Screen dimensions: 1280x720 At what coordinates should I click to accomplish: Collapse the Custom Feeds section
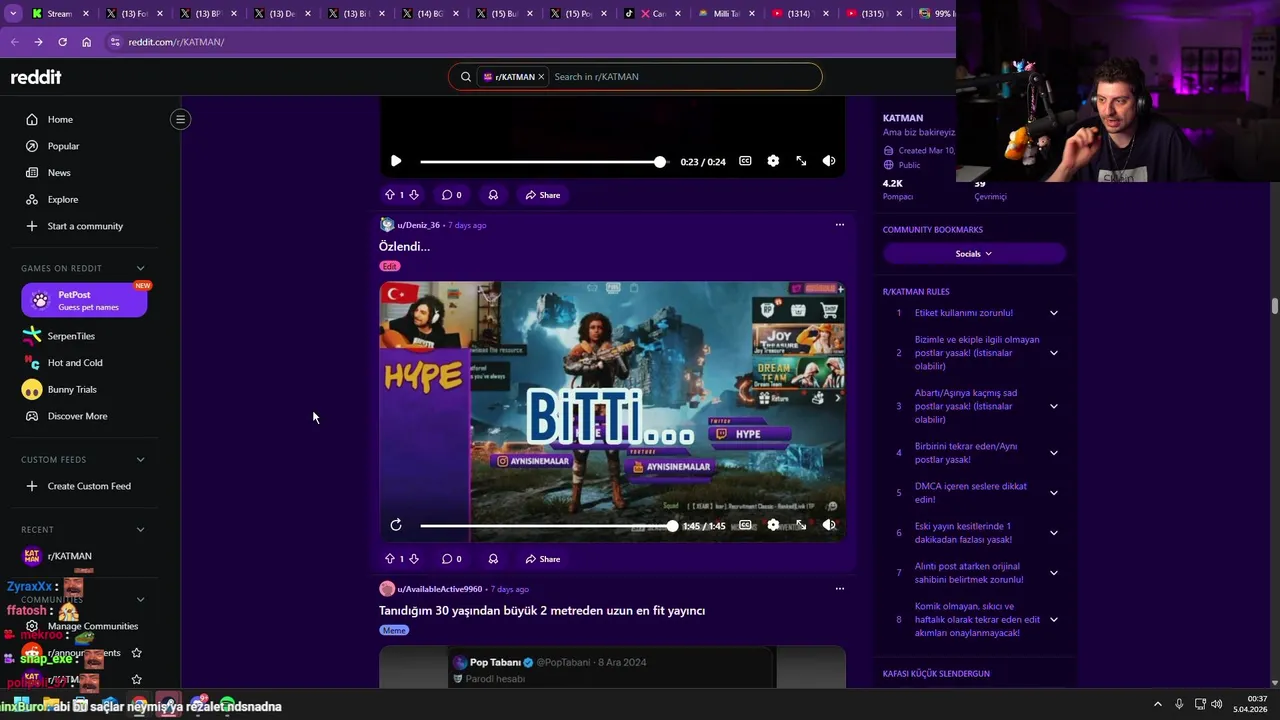point(140,459)
